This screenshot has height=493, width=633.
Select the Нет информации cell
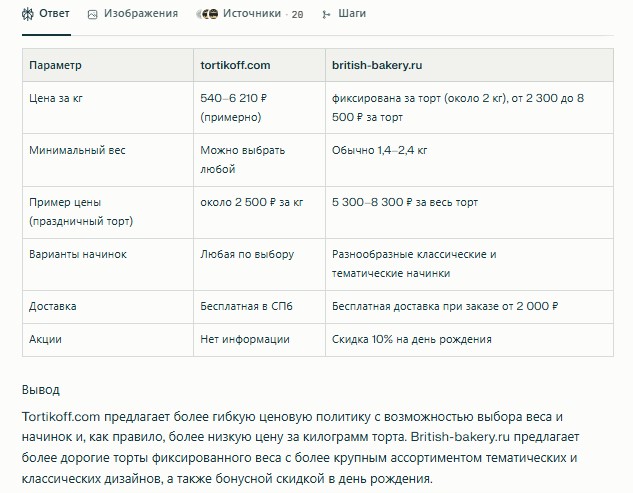point(259,340)
